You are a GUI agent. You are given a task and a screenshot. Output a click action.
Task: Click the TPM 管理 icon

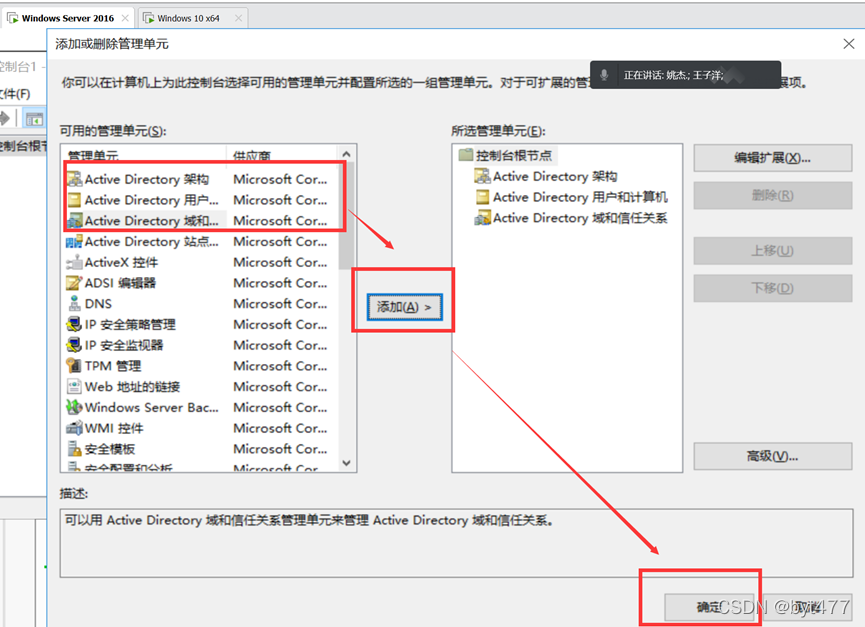[x=74, y=366]
